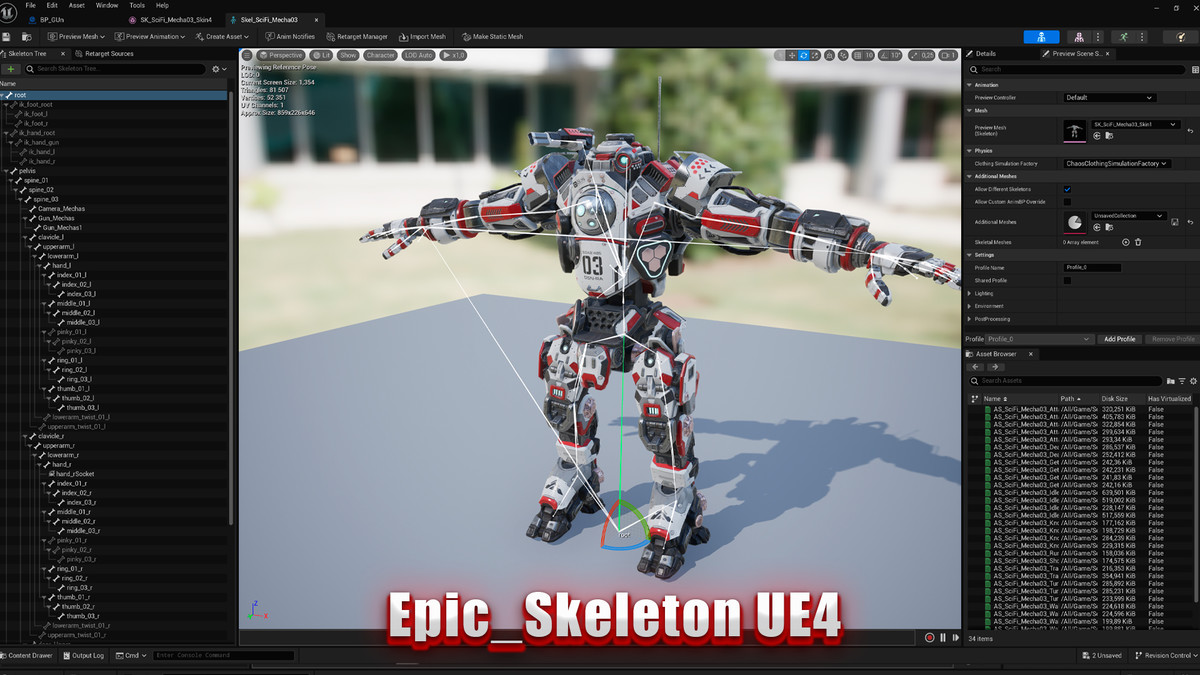Reset Preview Mesh to default arrow
This screenshot has height=675, width=1200.
click(x=1190, y=131)
